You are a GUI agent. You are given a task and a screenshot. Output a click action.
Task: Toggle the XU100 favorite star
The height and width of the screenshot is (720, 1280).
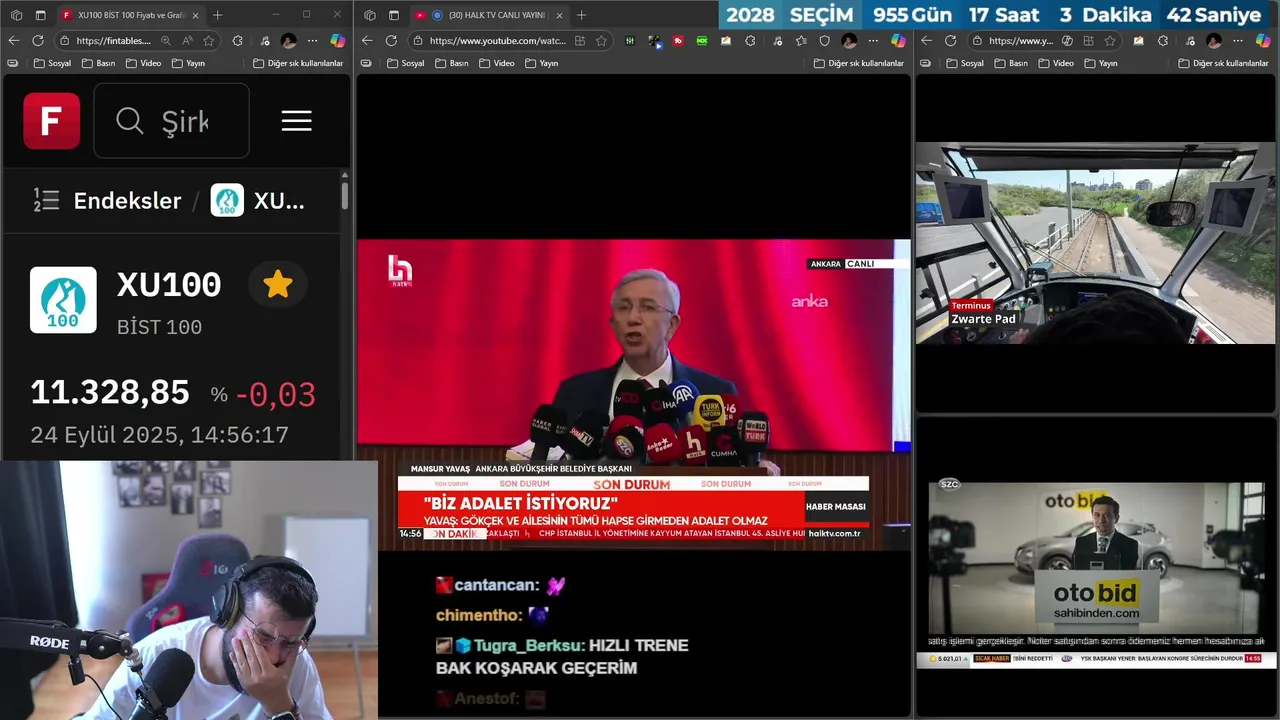pos(277,285)
